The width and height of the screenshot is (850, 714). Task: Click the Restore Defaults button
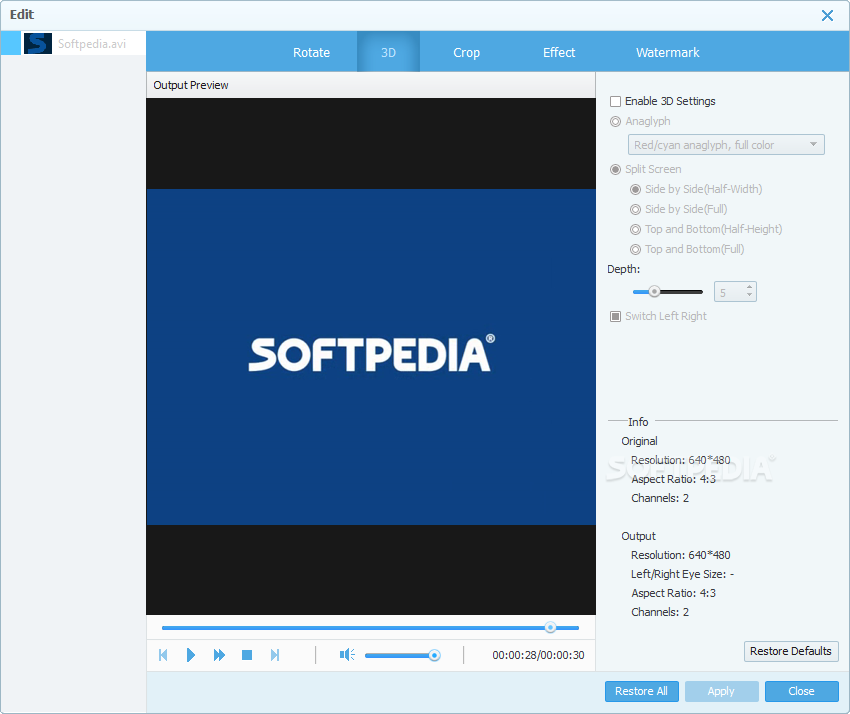coord(791,651)
